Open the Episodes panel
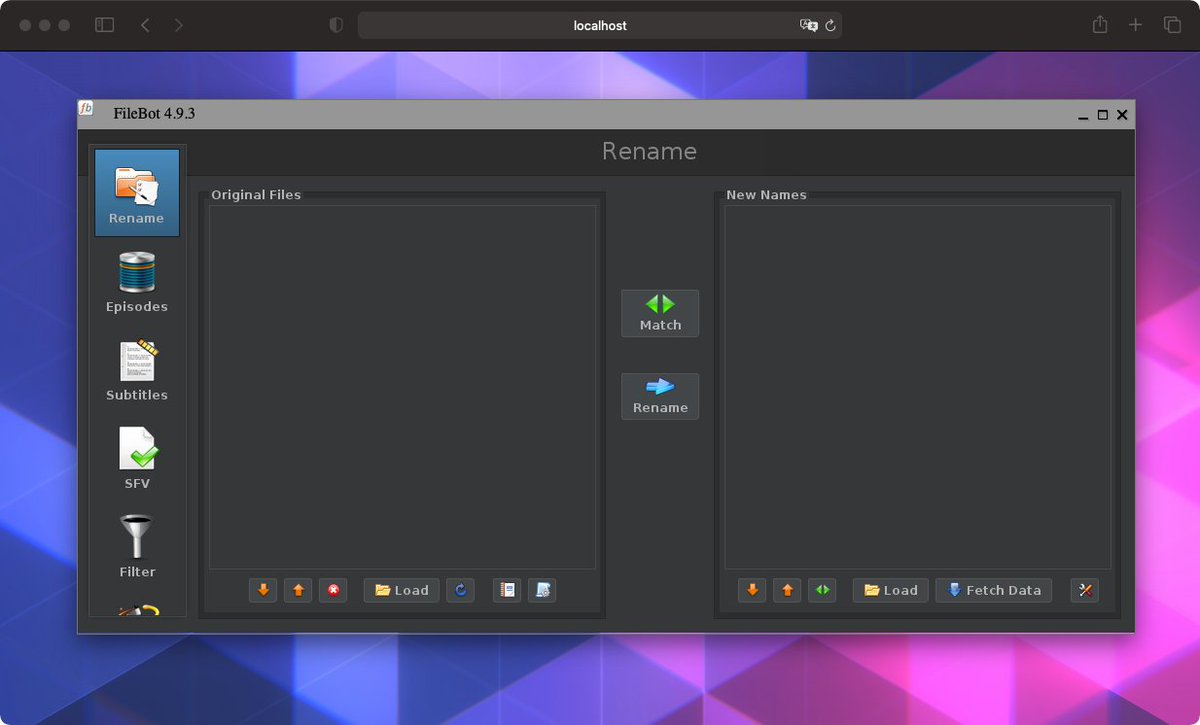Screen dimensions: 1200x725 coord(137,282)
